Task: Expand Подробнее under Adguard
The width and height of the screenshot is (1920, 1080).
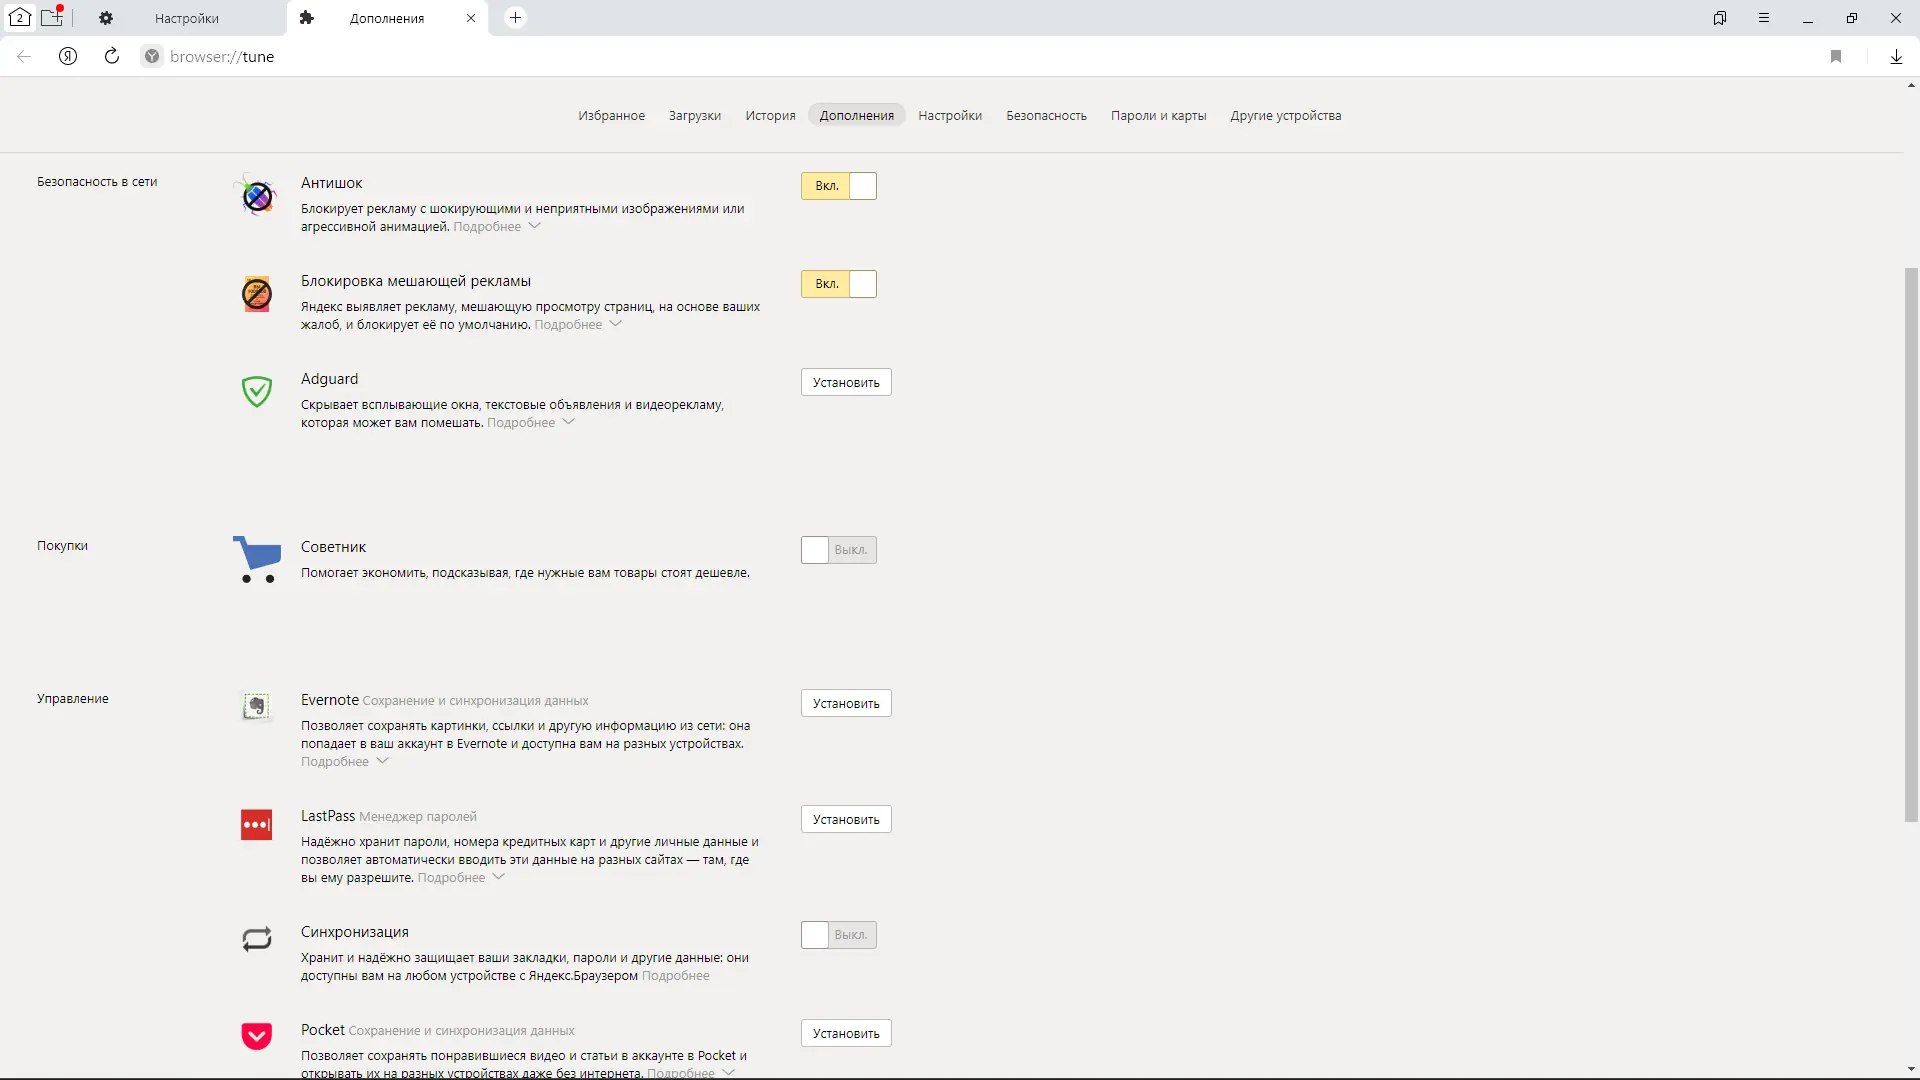Action: click(x=531, y=423)
